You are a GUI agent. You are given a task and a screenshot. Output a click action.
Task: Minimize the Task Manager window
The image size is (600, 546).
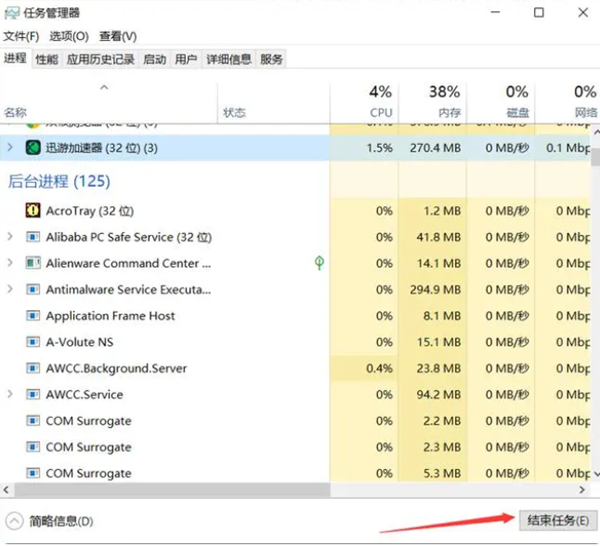pyautogui.click(x=496, y=12)
